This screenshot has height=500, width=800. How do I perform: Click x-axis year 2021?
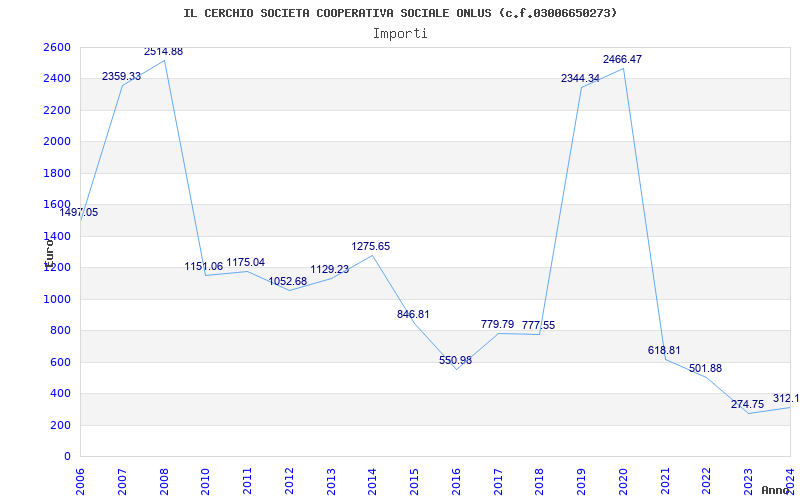[665, 482]
